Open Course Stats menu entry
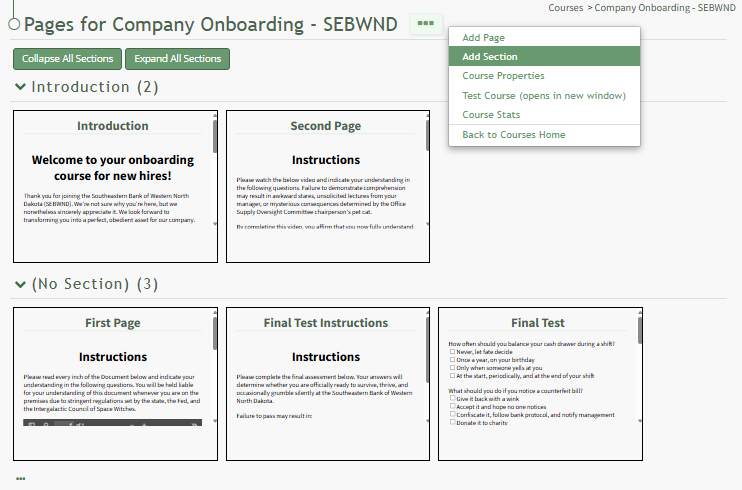 pyautogui.click(x=544, y=115)
